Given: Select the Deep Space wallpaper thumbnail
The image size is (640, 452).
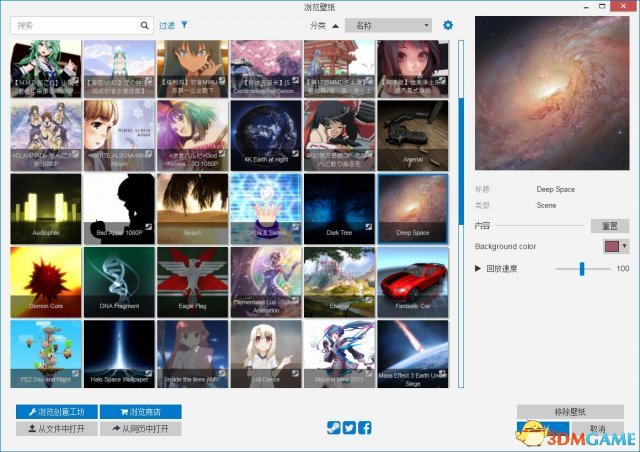Looking at the screenshot, I should point(413,209).
